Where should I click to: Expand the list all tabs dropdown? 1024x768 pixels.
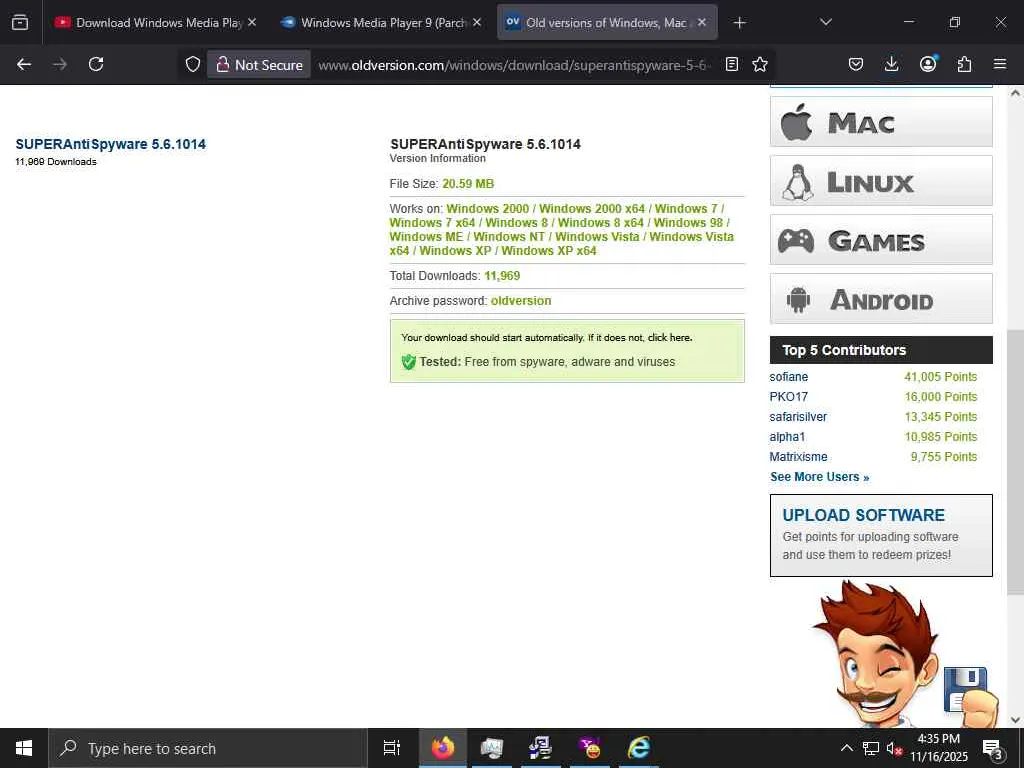click(x=825, y=22)
